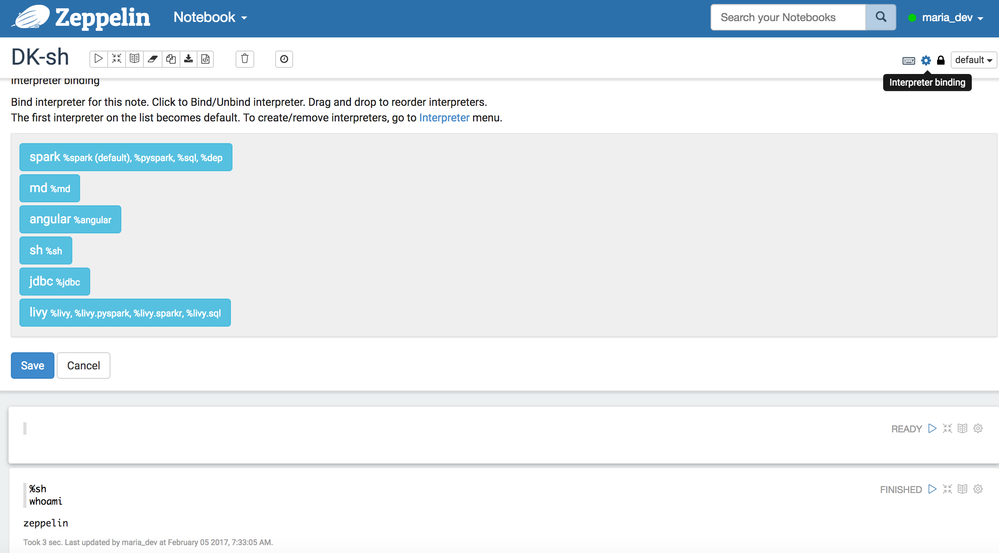Clear all paragraph output with eraser icon
This screenshot has width=999, height=553.
[x=152, y=59]
